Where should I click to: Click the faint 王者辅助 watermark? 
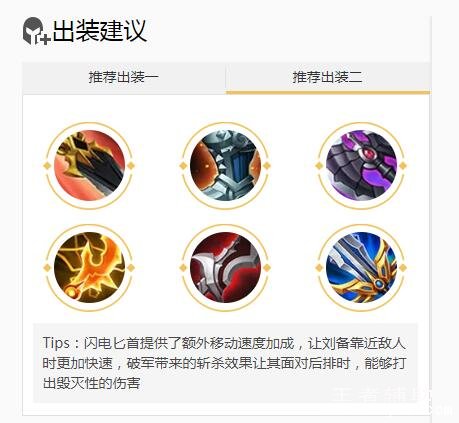382,396
